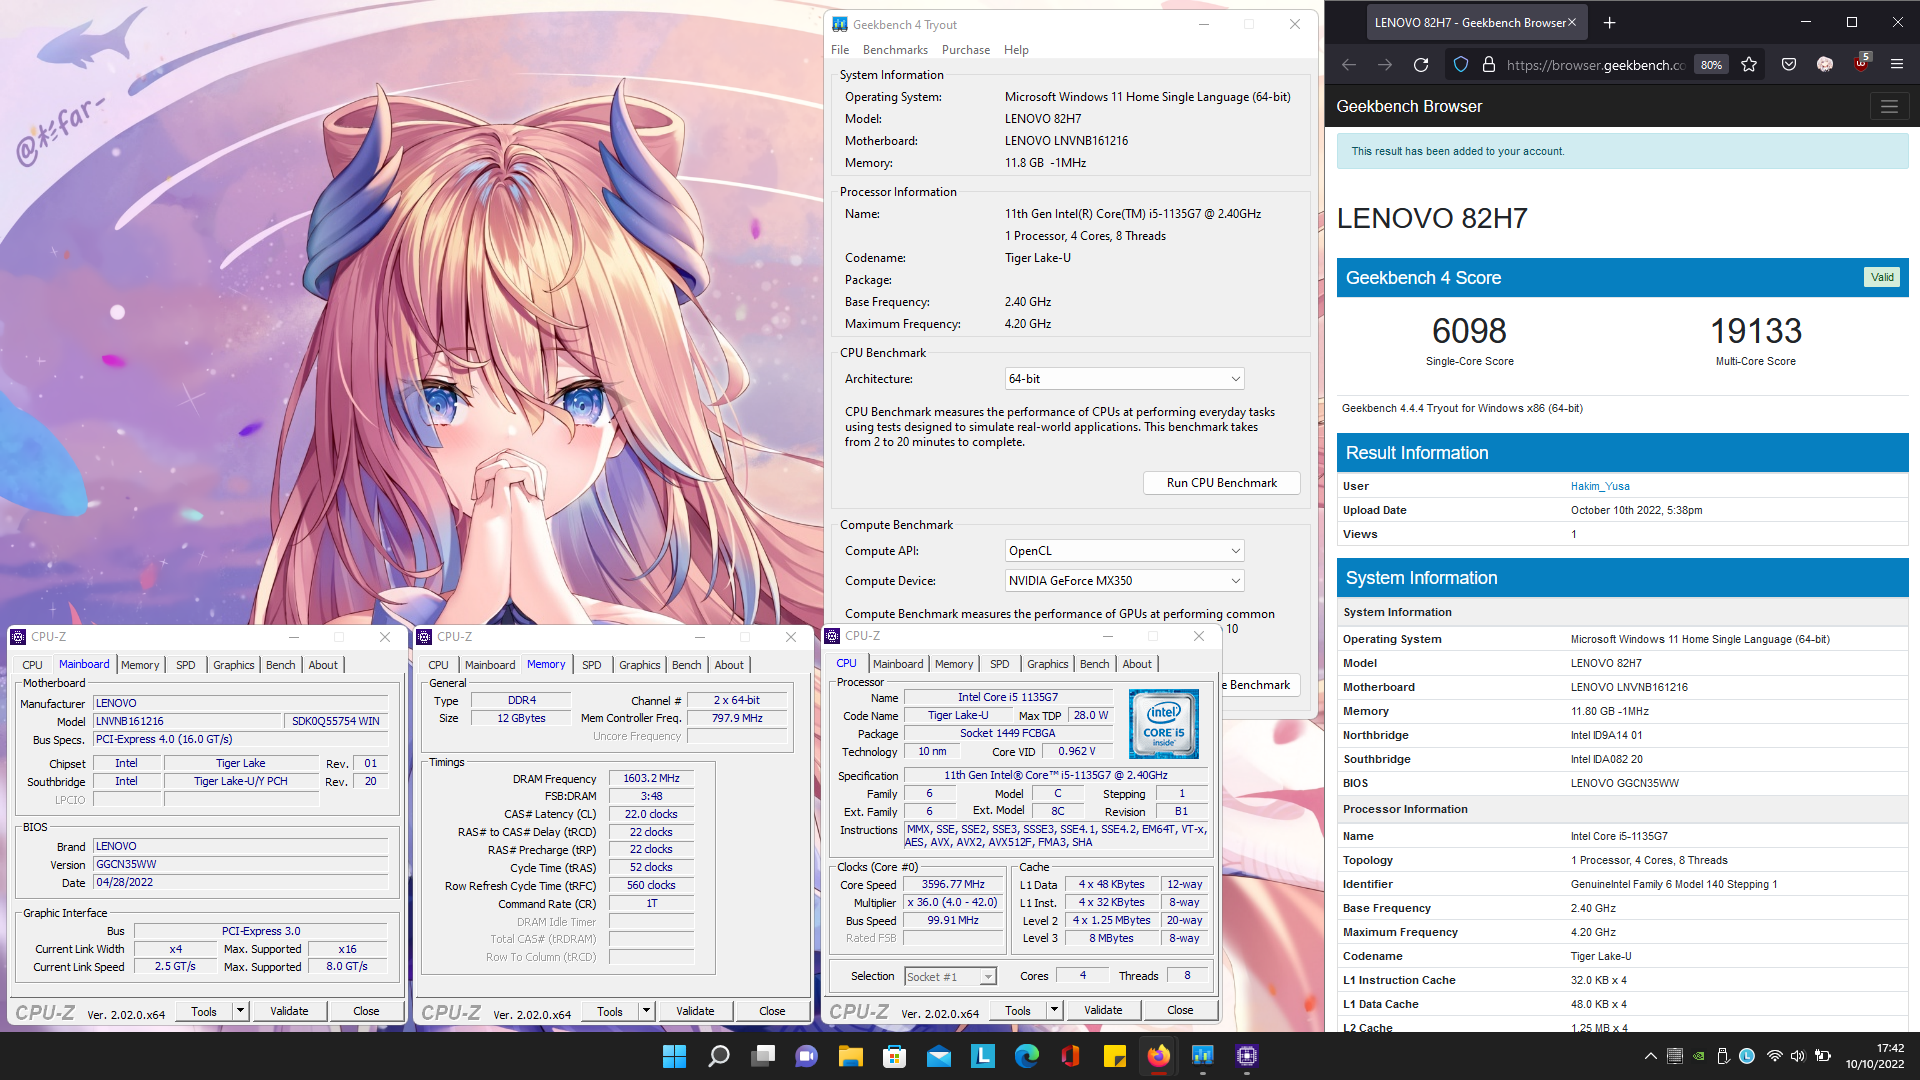Open Geekbench Purchase menu
The height and width of the screenshot is (1080, 1920).
tap(965, 50)
